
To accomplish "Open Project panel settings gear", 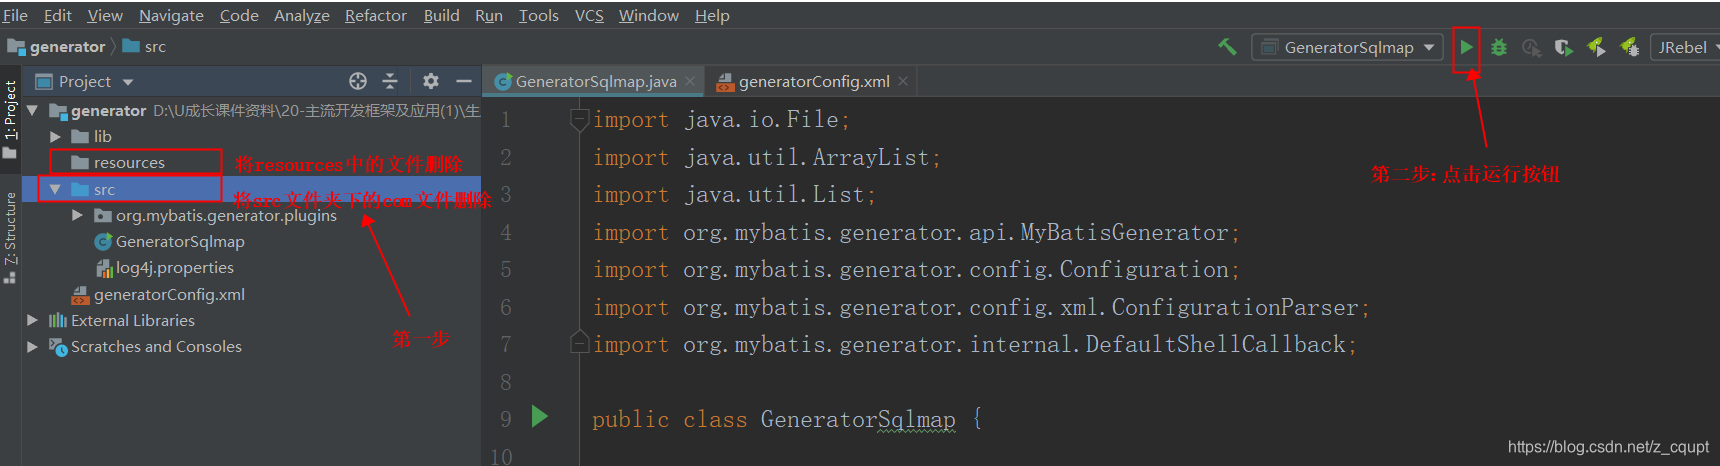I will 431,81.
